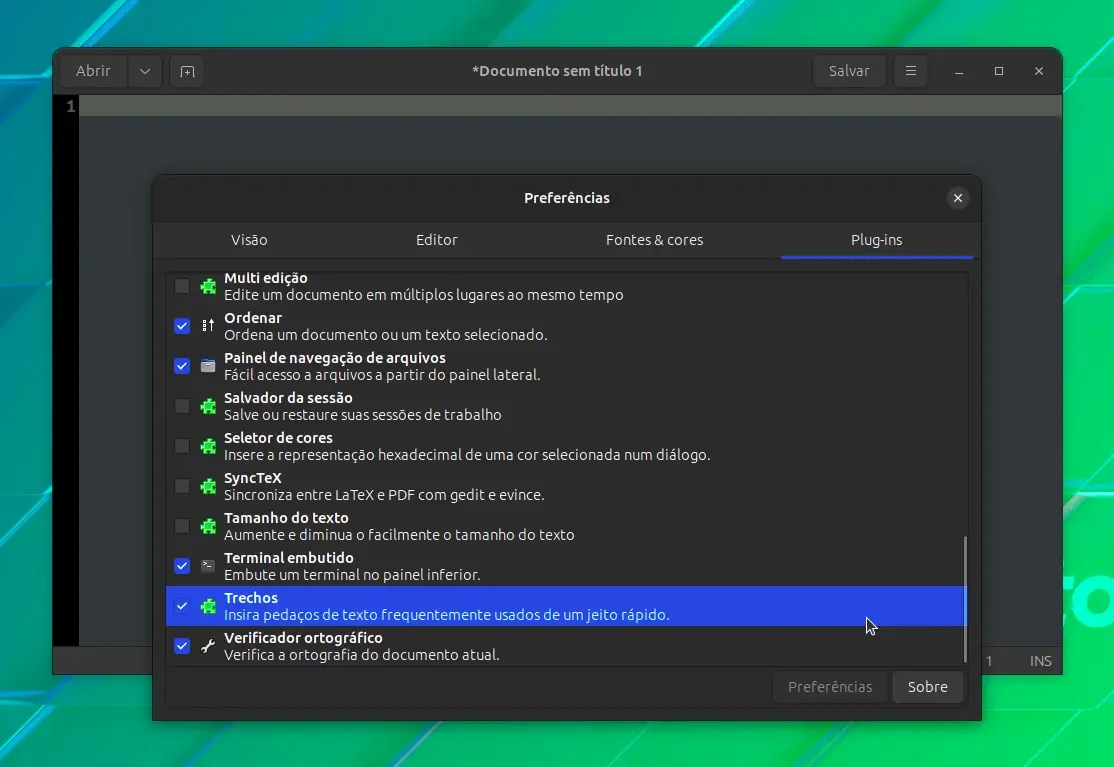Image resolution: width=1114 pixels, height=767 pixels.
Task: Select the Visão tab
Action: point(249,240)
